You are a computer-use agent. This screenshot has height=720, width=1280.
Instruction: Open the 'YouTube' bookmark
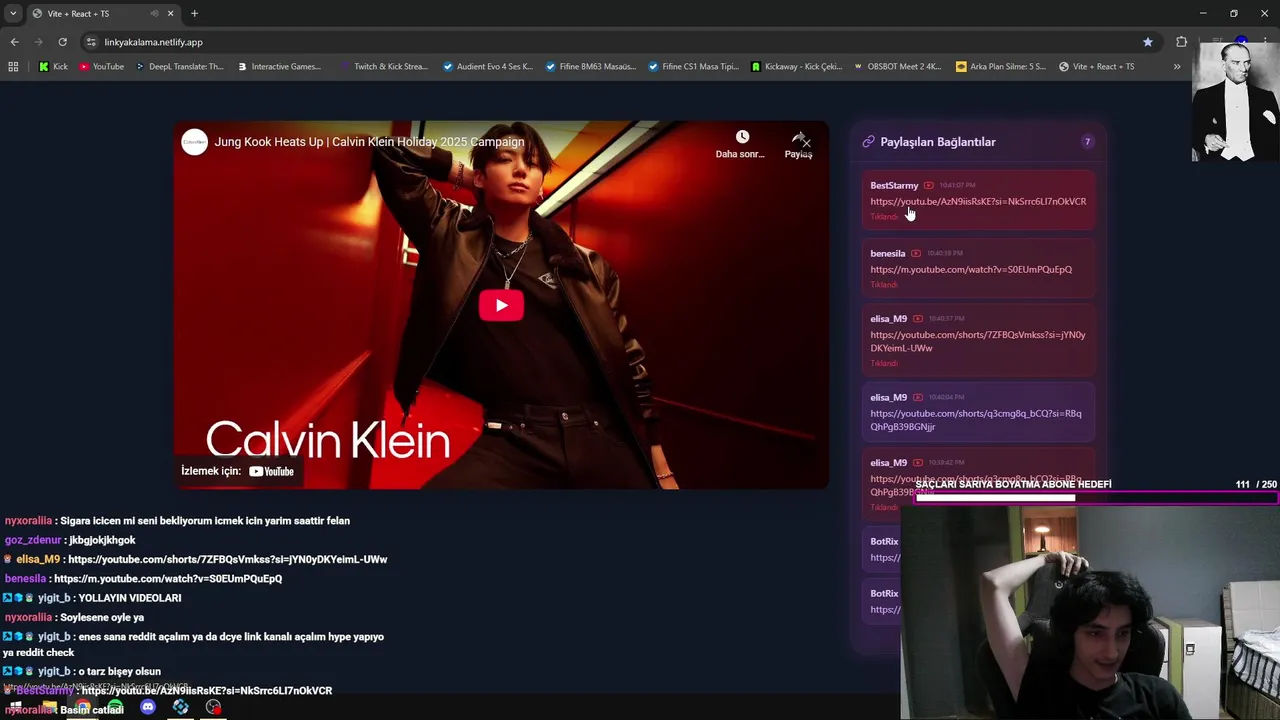101,67
